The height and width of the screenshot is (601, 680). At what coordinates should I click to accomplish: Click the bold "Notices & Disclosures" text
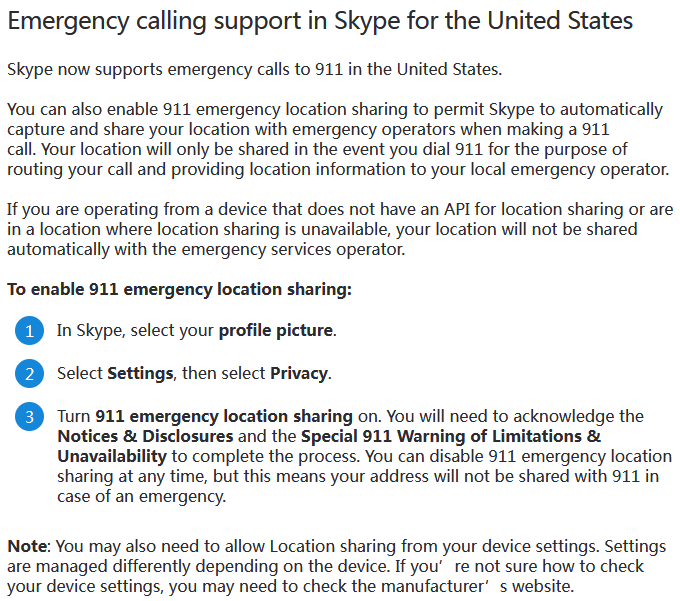145,436
